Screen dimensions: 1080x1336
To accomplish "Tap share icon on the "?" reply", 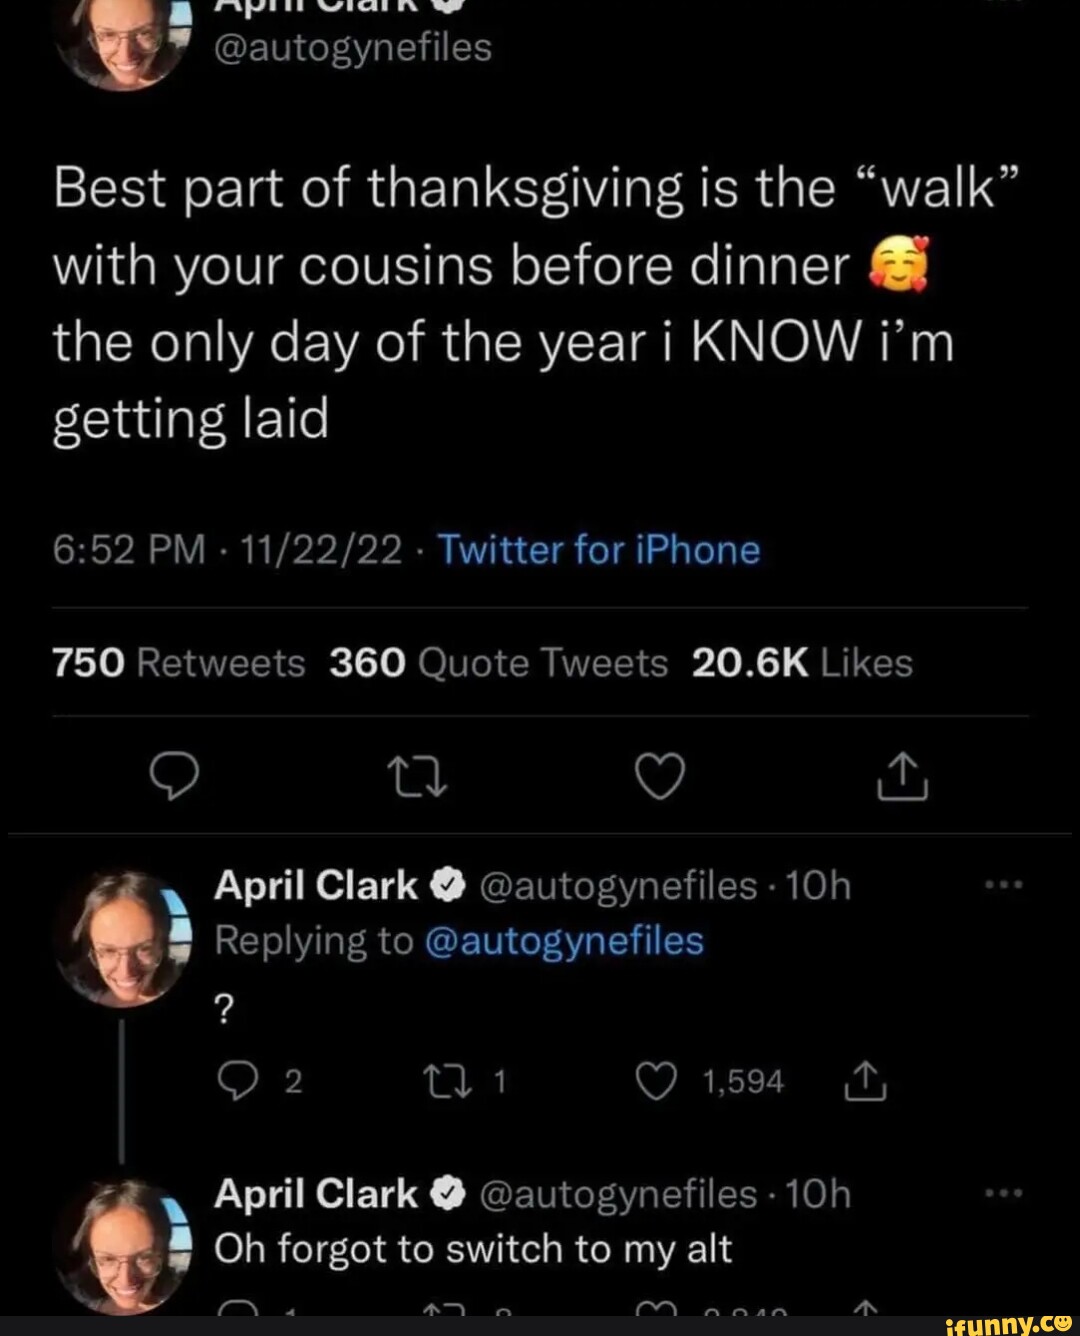I will (867, 1082).
